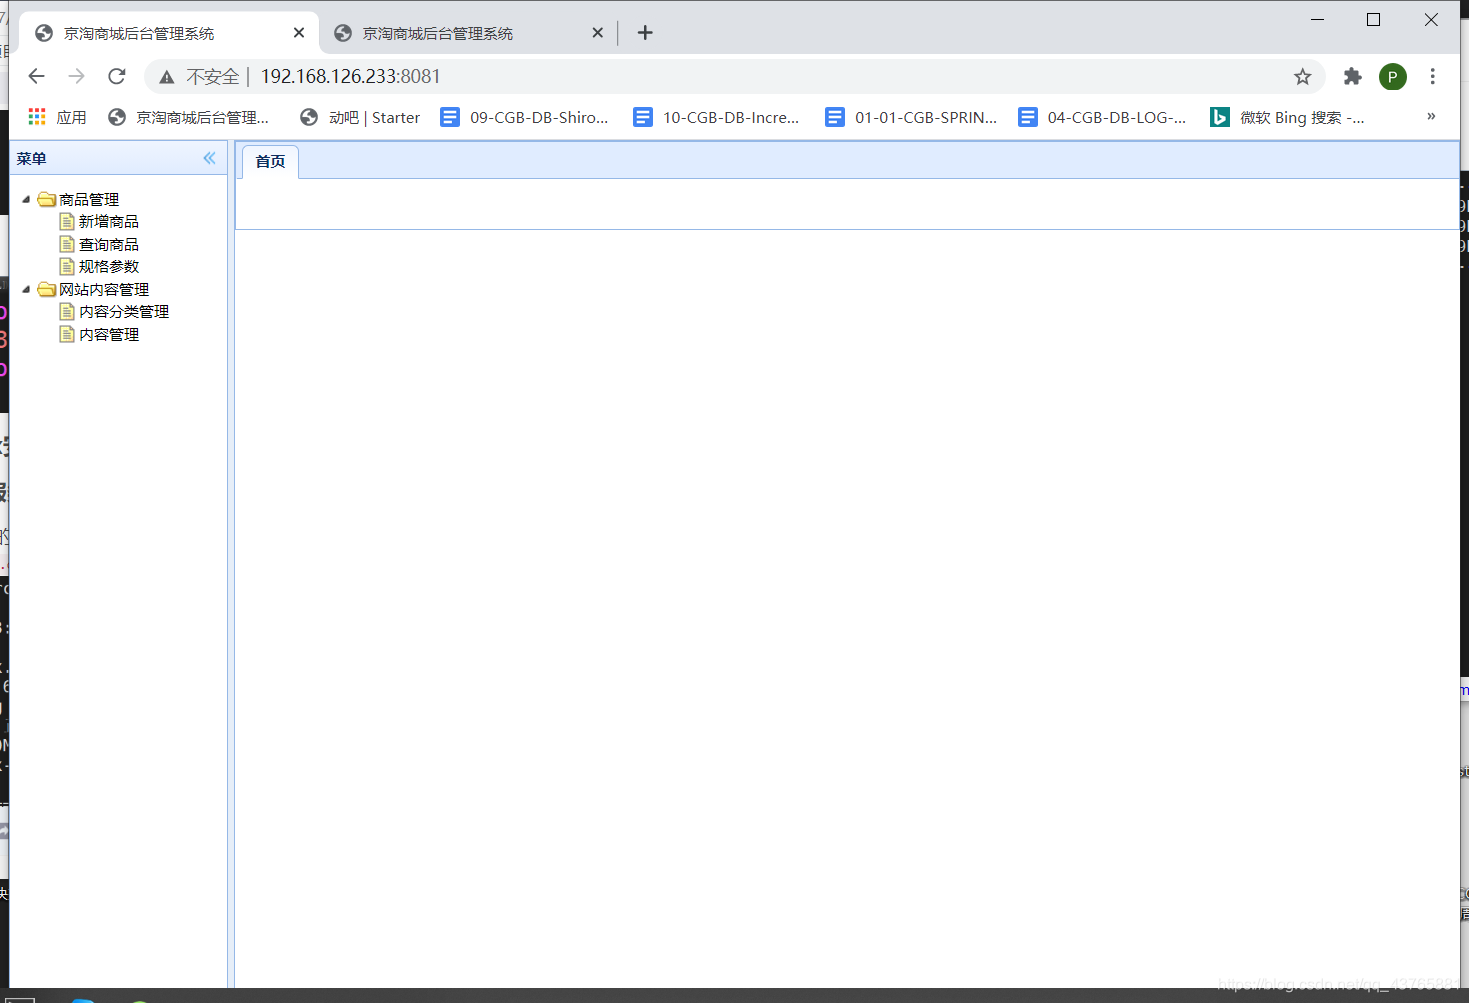This screenshot has height=1003, width=1469.
Task: Collapse the 商品管理 tree folder arrow
Action: 26,199
